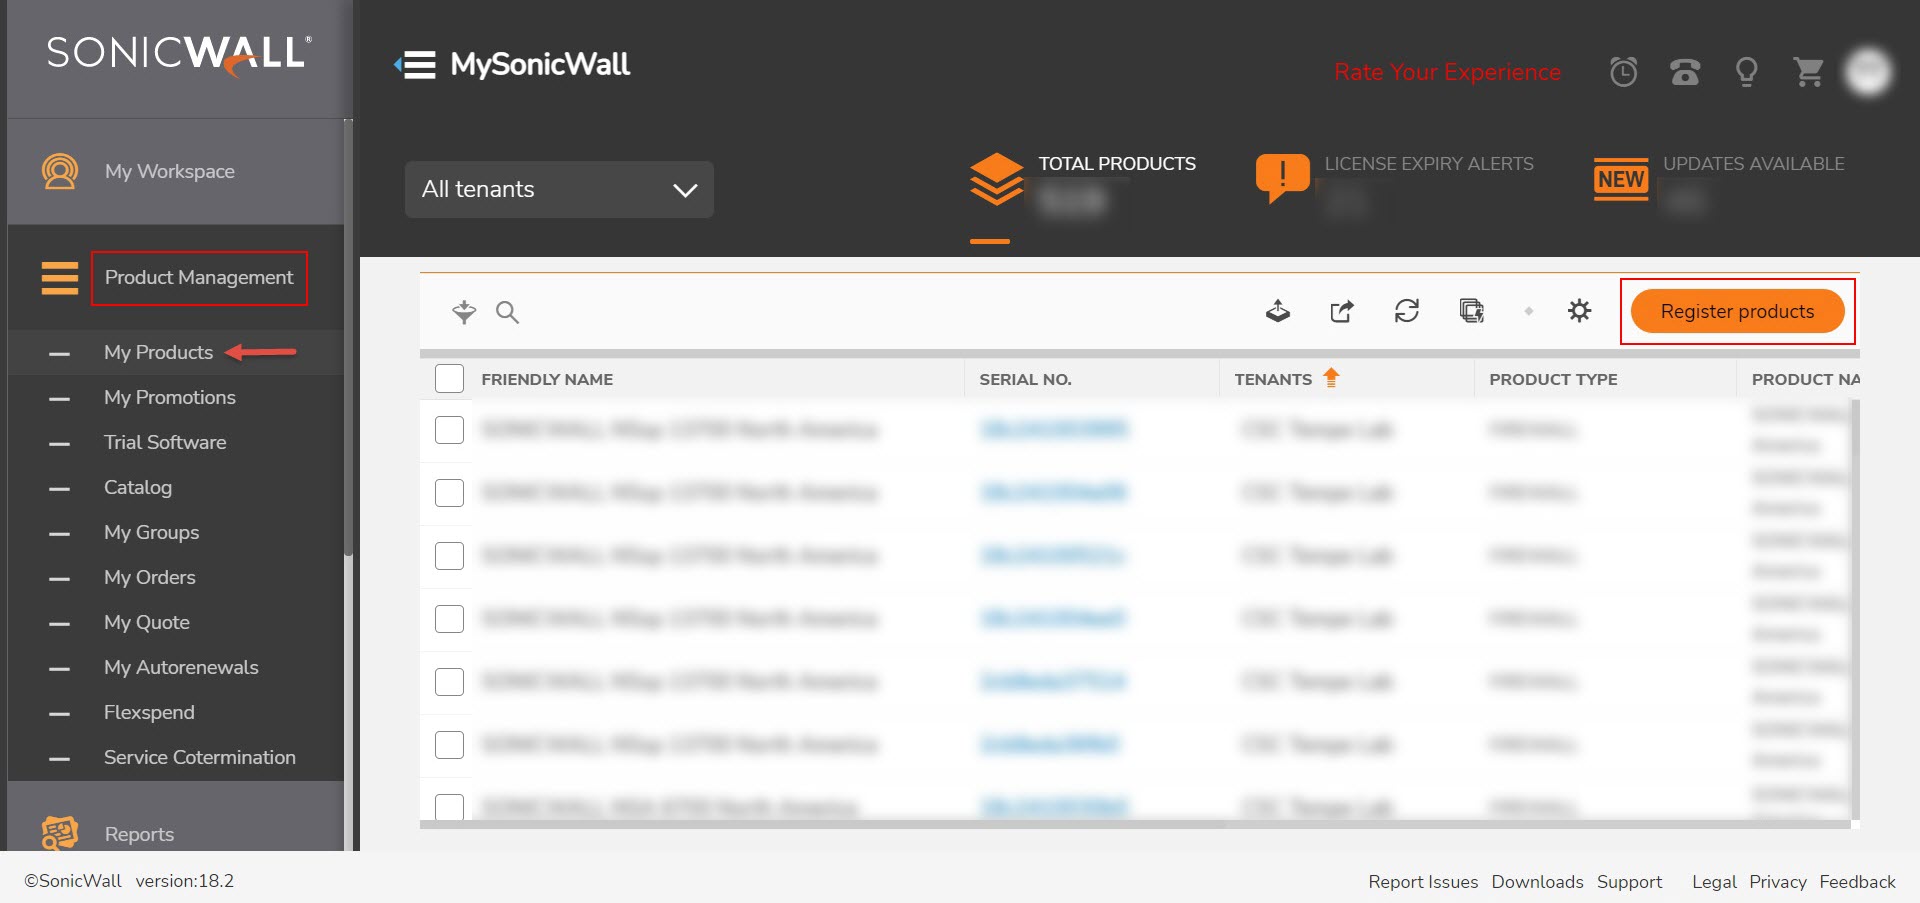Sort by Tenants column arrow
The image size is (1920, 903).
pyautogui.click(x=1331, y=378)
